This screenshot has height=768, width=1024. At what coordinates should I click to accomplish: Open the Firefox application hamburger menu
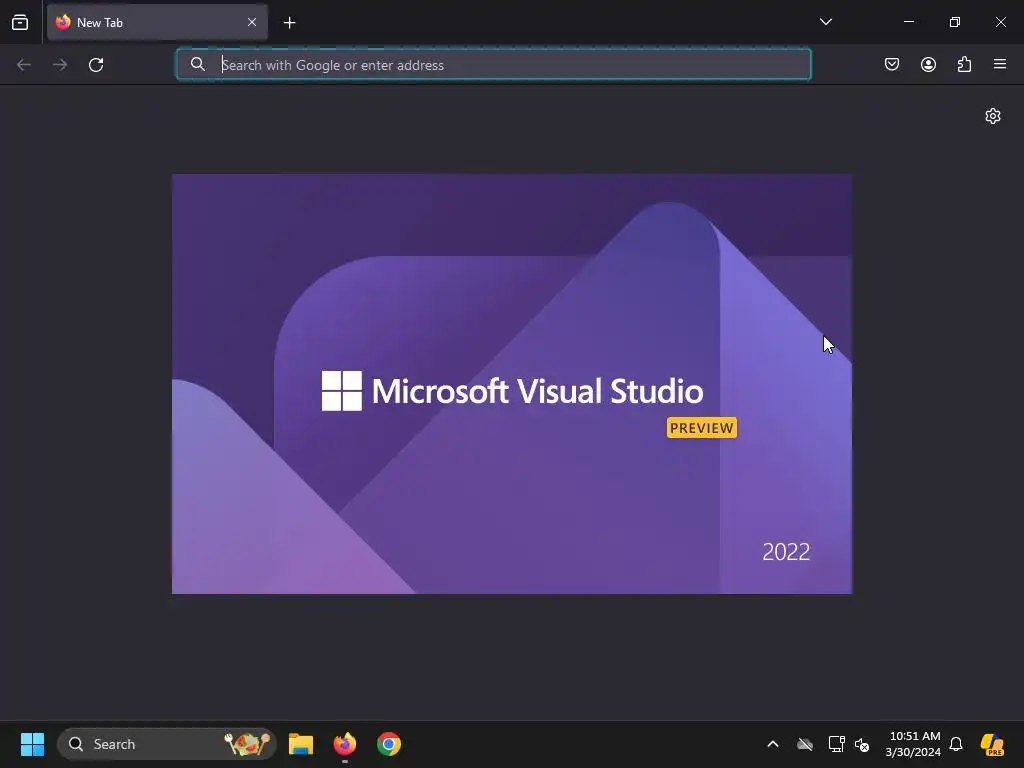coord(1000,64)
